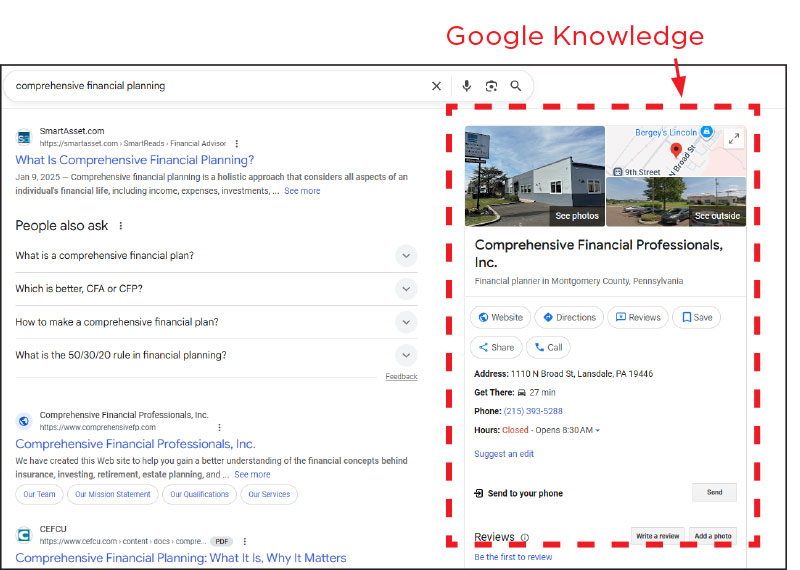Share the business listing
The width and height of the screenshot is (800, 570).
point(496,348)
